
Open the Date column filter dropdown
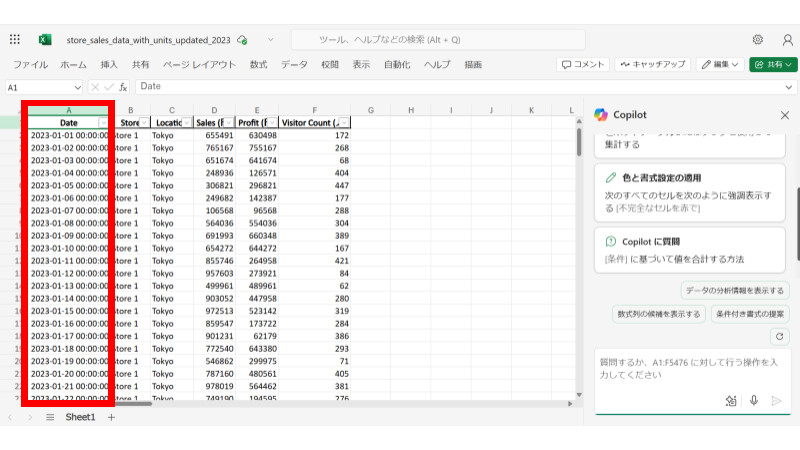pyautogui.click(x=103, y=122)
